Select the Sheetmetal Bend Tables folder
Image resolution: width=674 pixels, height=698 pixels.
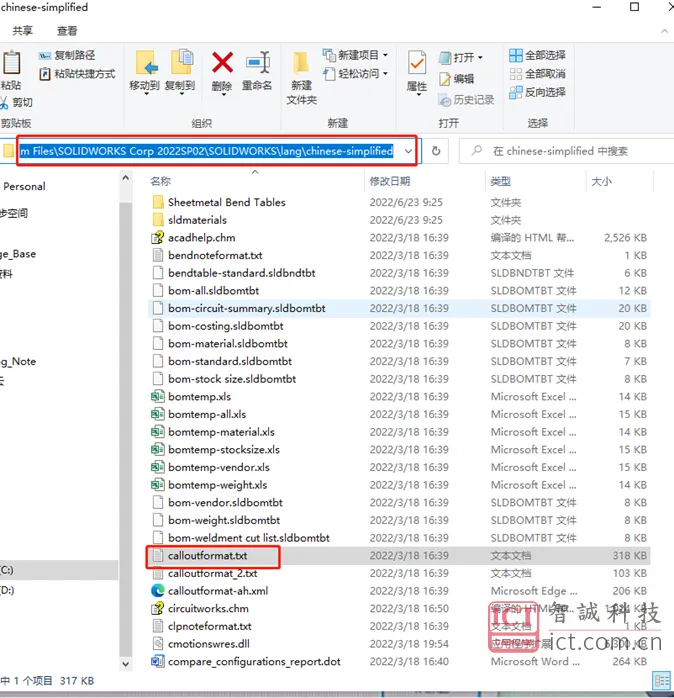pyautogui.click(x=227, y=203)
